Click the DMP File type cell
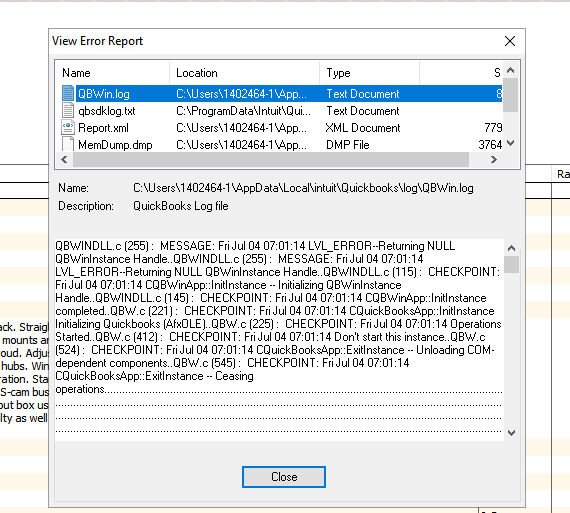 [348, 145]
